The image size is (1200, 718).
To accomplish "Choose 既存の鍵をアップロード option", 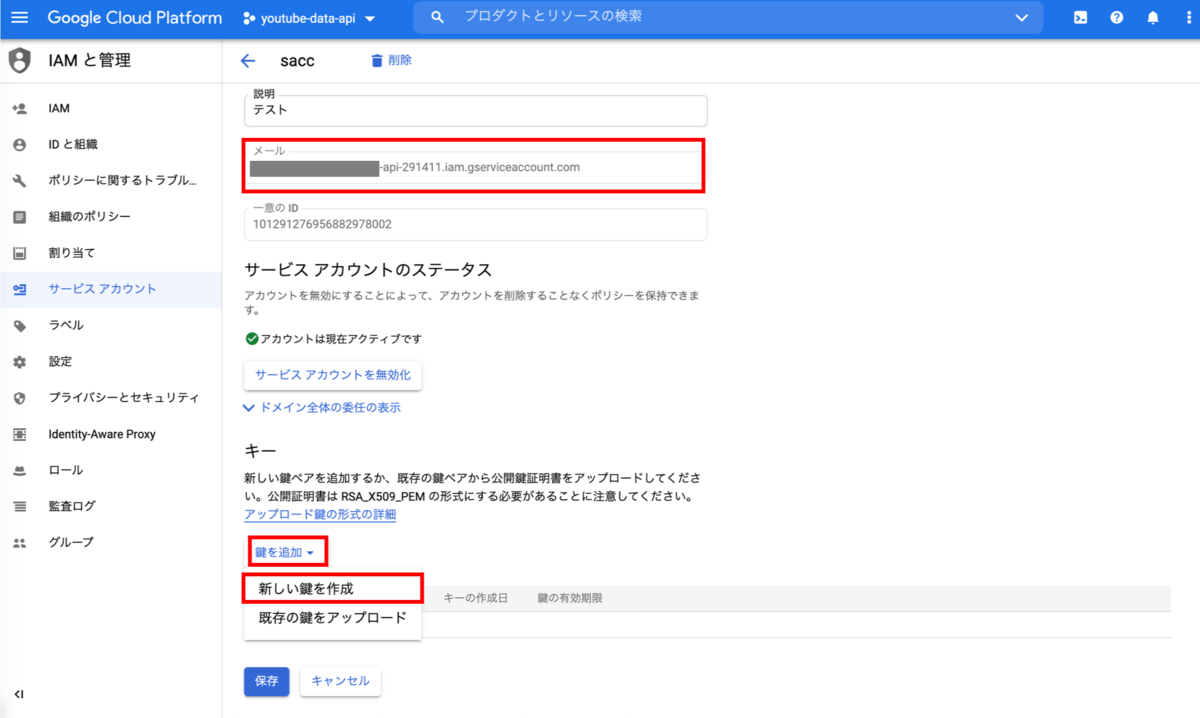I will click(x=332, y=619).
